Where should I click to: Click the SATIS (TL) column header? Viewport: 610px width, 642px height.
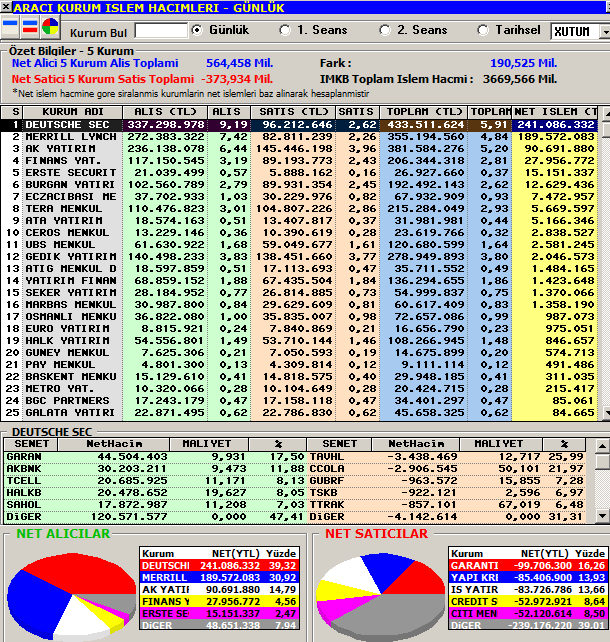click(294, 112)
